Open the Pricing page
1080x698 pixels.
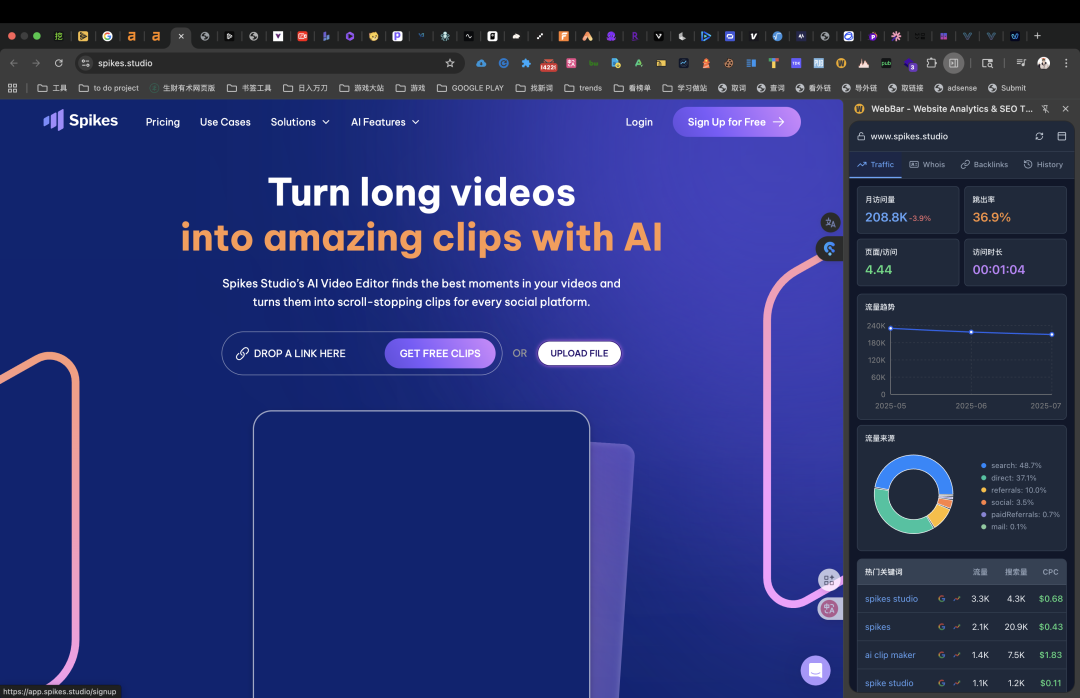163,122
